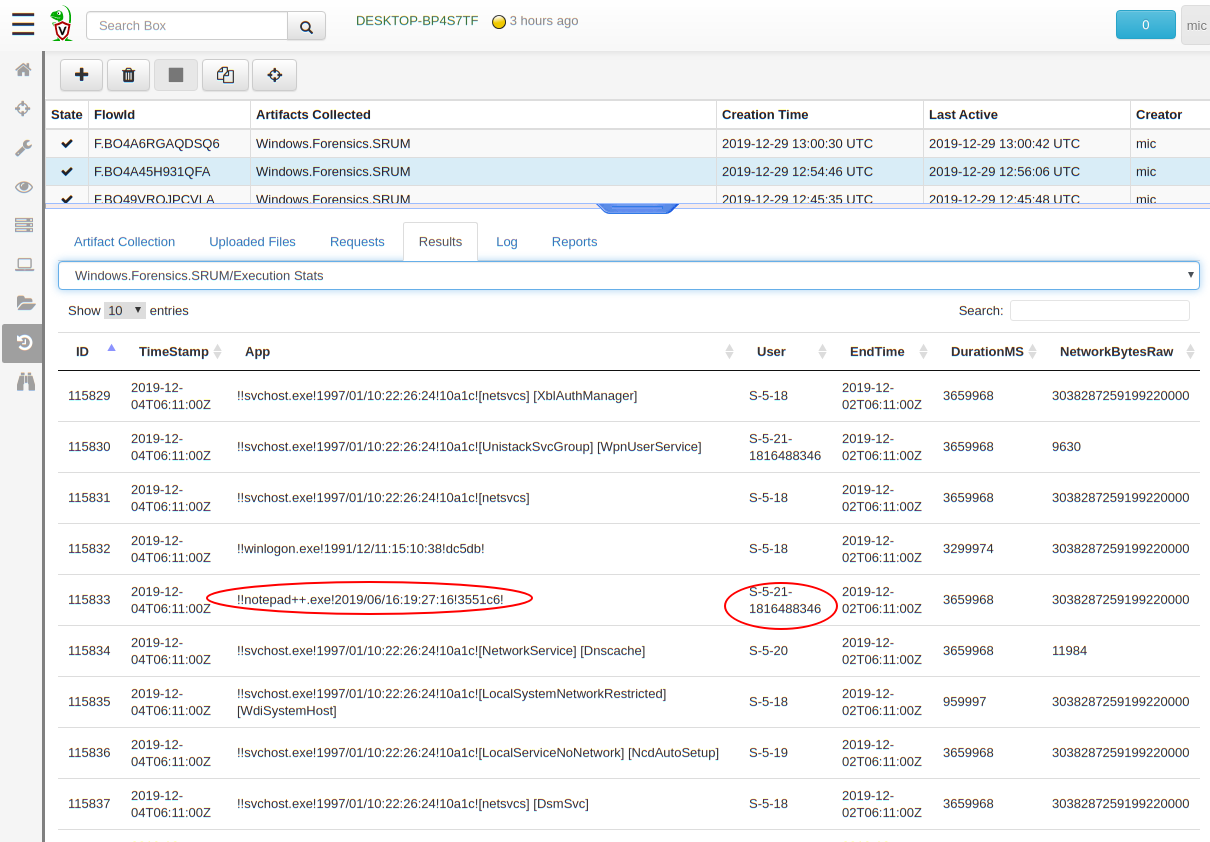This screenshot has width=1210, height=842.
Task: Open the Log tab
Action: coord(507,242)
